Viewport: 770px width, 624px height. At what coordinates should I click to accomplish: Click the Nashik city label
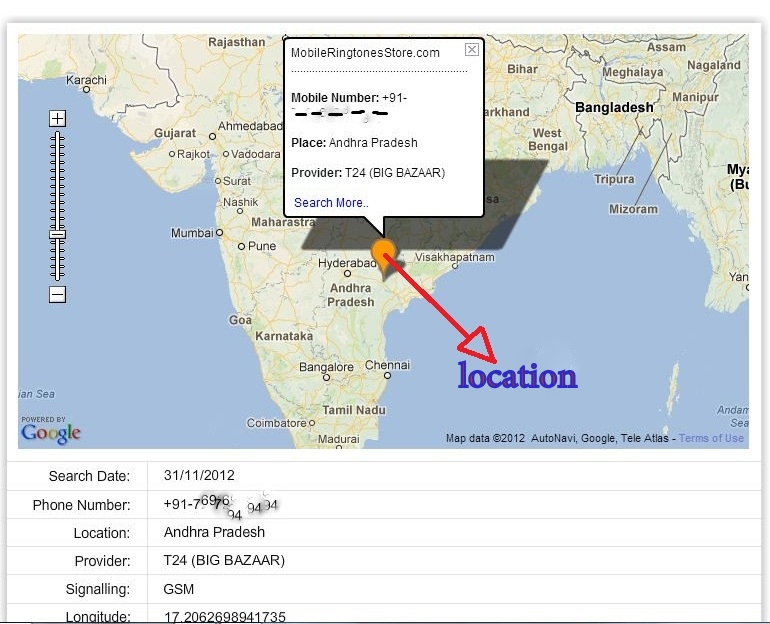click(x=240, y=202)
